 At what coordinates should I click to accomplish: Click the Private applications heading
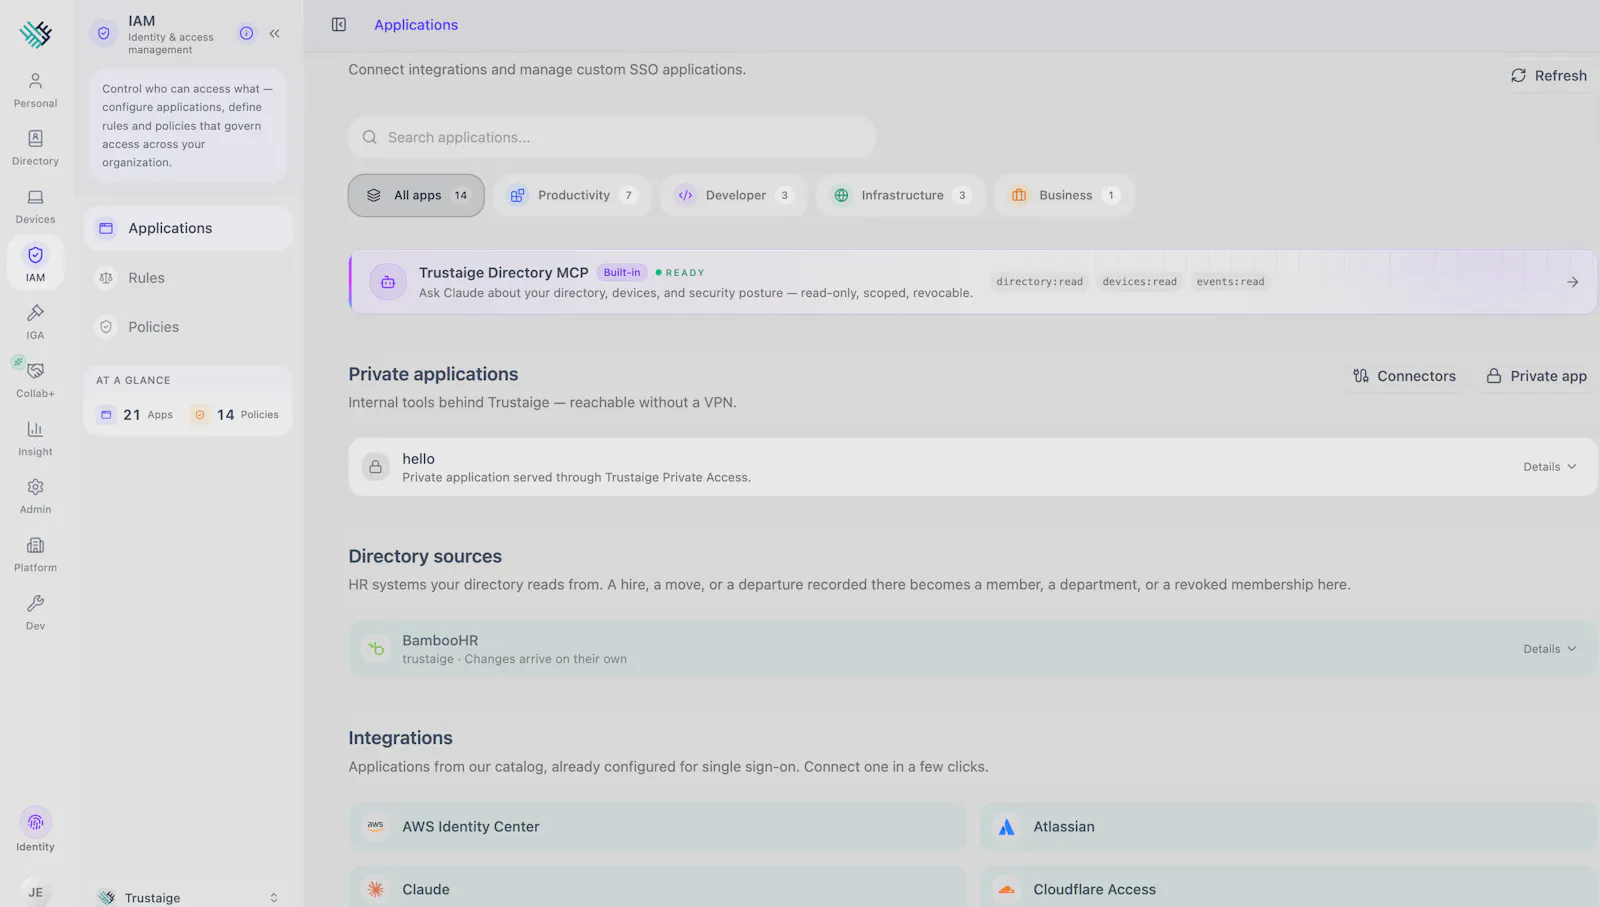coord(433,374)
